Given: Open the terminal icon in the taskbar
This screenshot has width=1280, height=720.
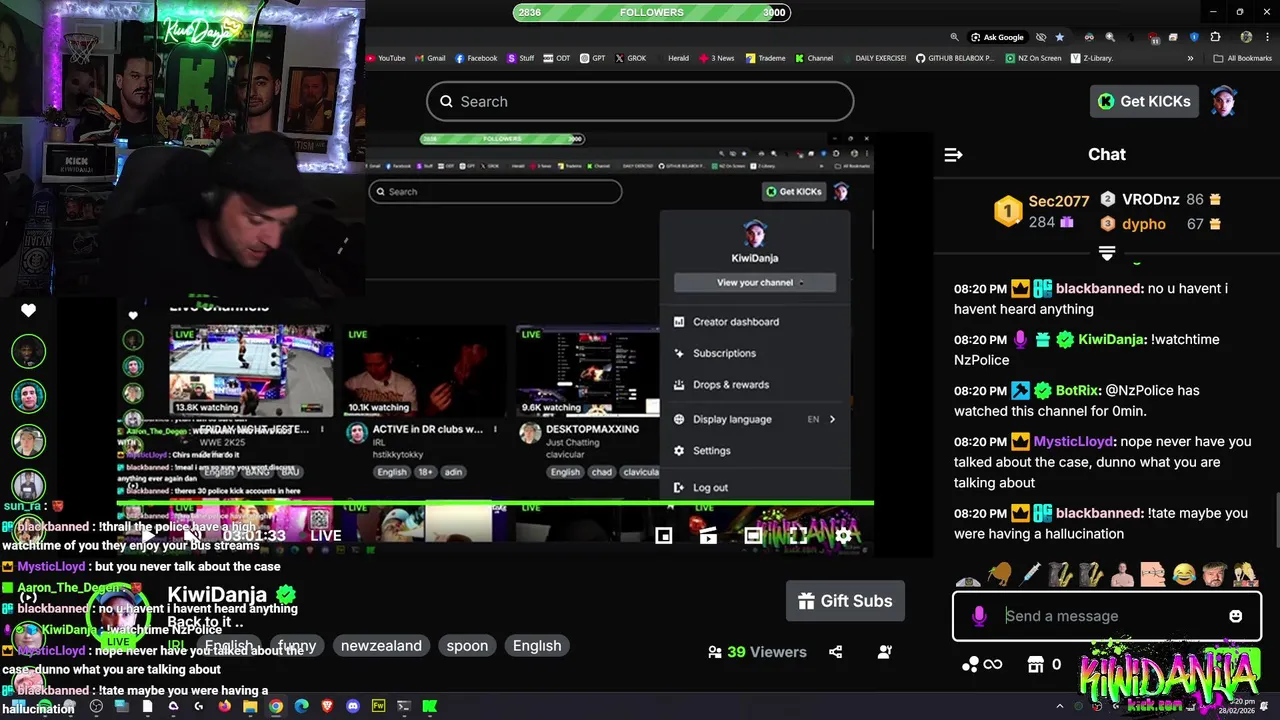Looking at the screenshot, I should pyautogui.click(x=404, y=706).
